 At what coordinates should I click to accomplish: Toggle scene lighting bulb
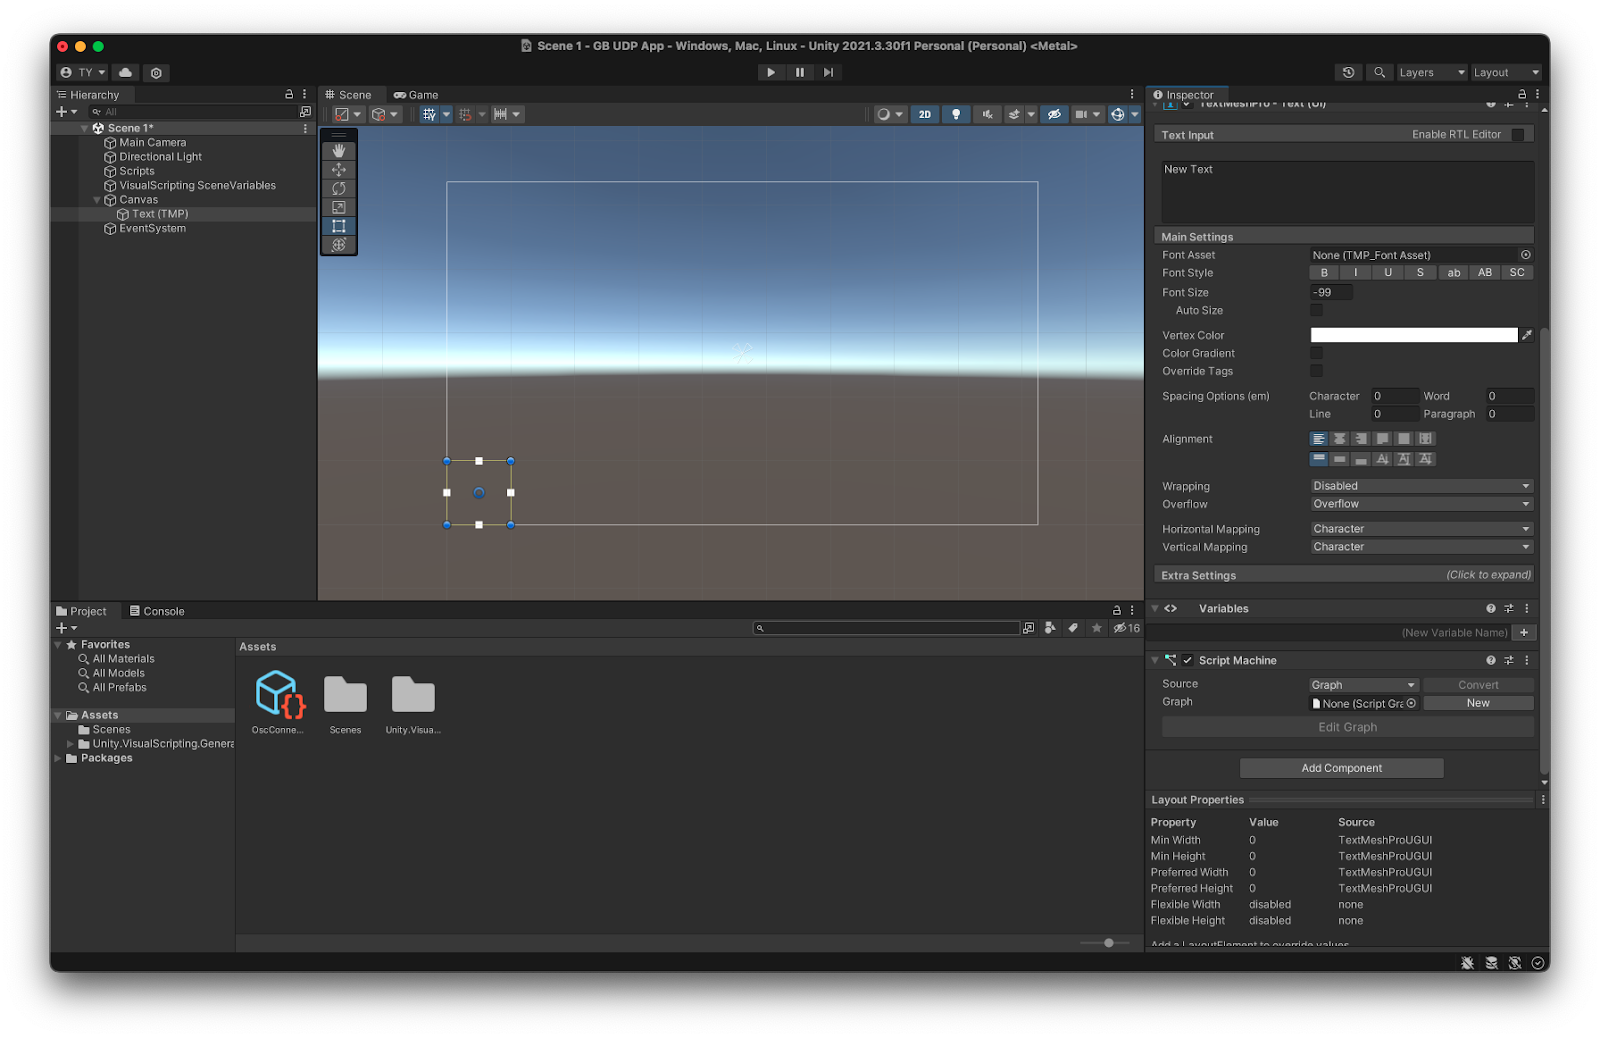(x=956, y=114)
